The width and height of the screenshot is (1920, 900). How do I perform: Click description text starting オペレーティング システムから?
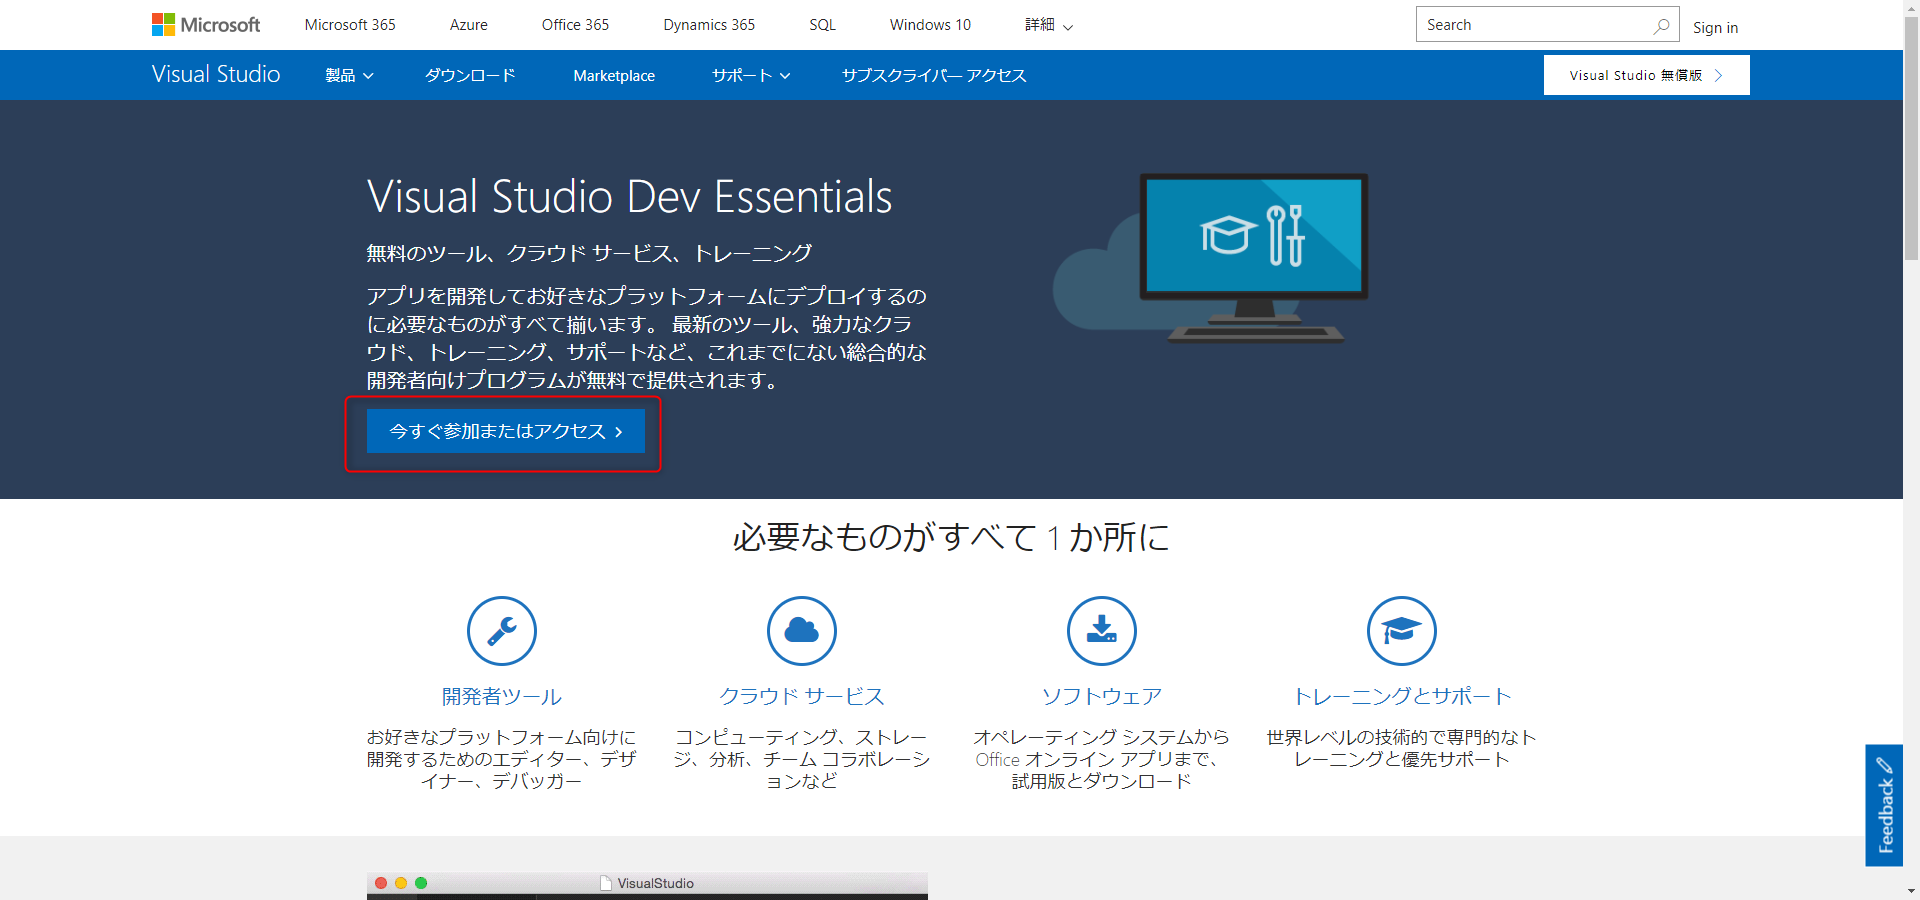click(x=1102, y=759)
